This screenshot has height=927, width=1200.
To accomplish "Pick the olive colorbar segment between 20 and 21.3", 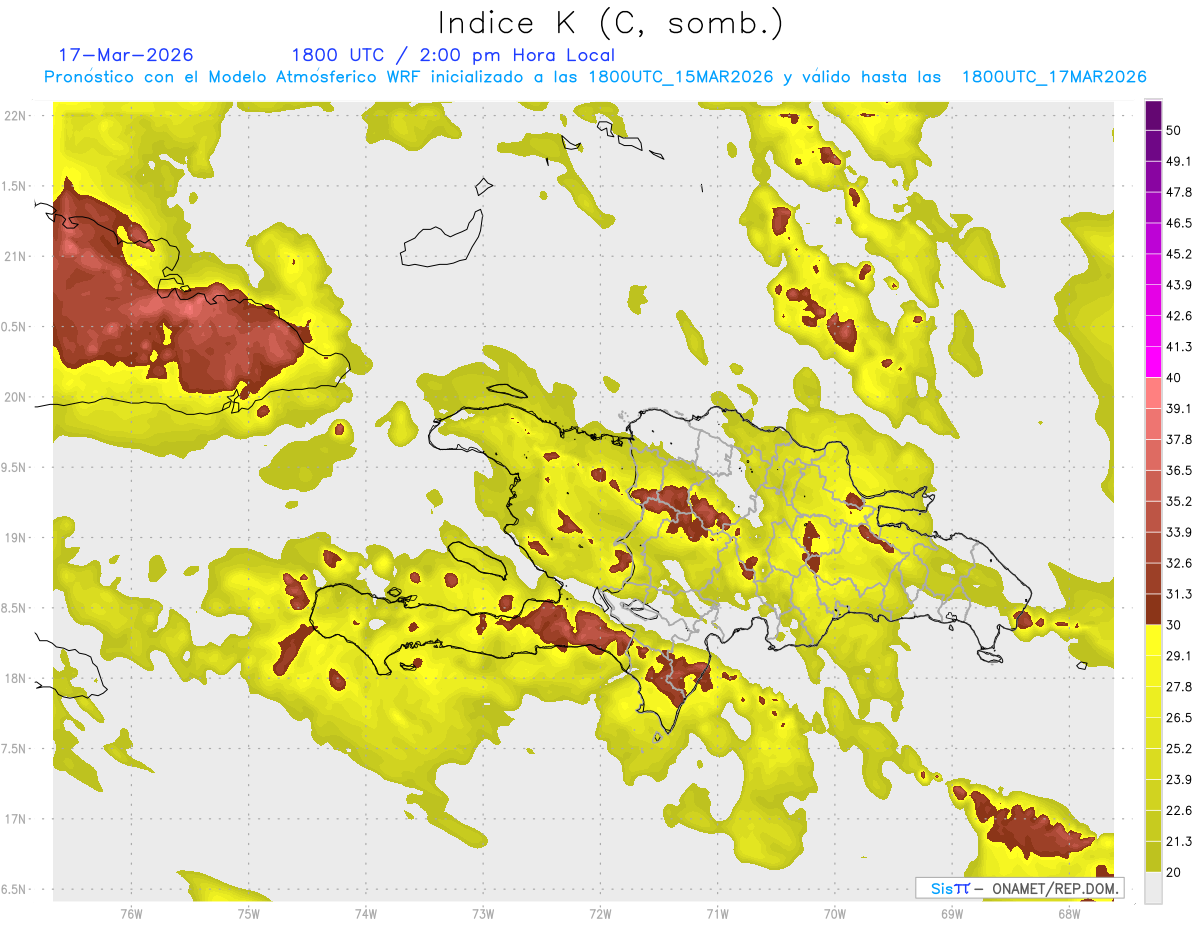I will [1153, 856].
